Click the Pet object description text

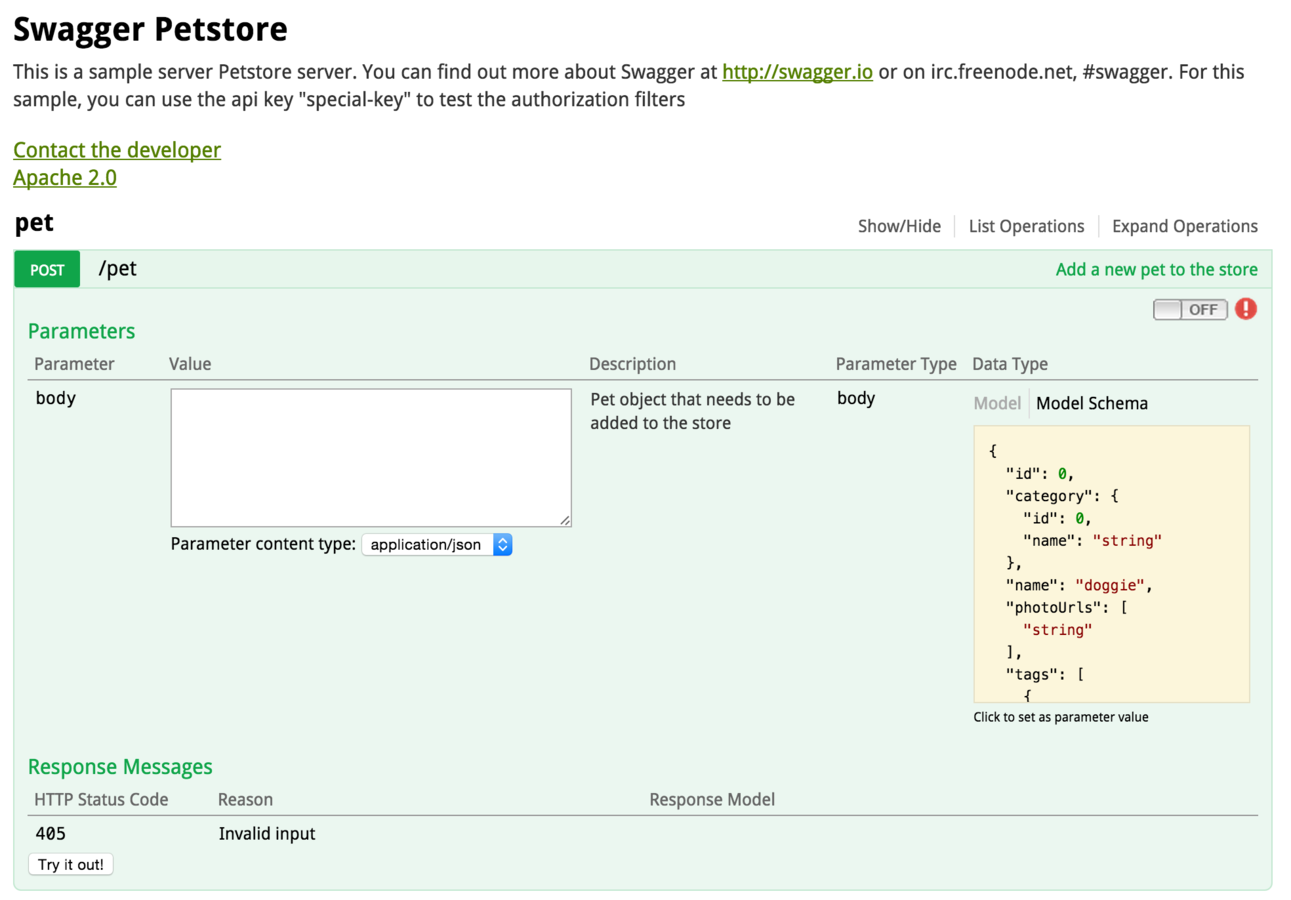pos(692,411)
